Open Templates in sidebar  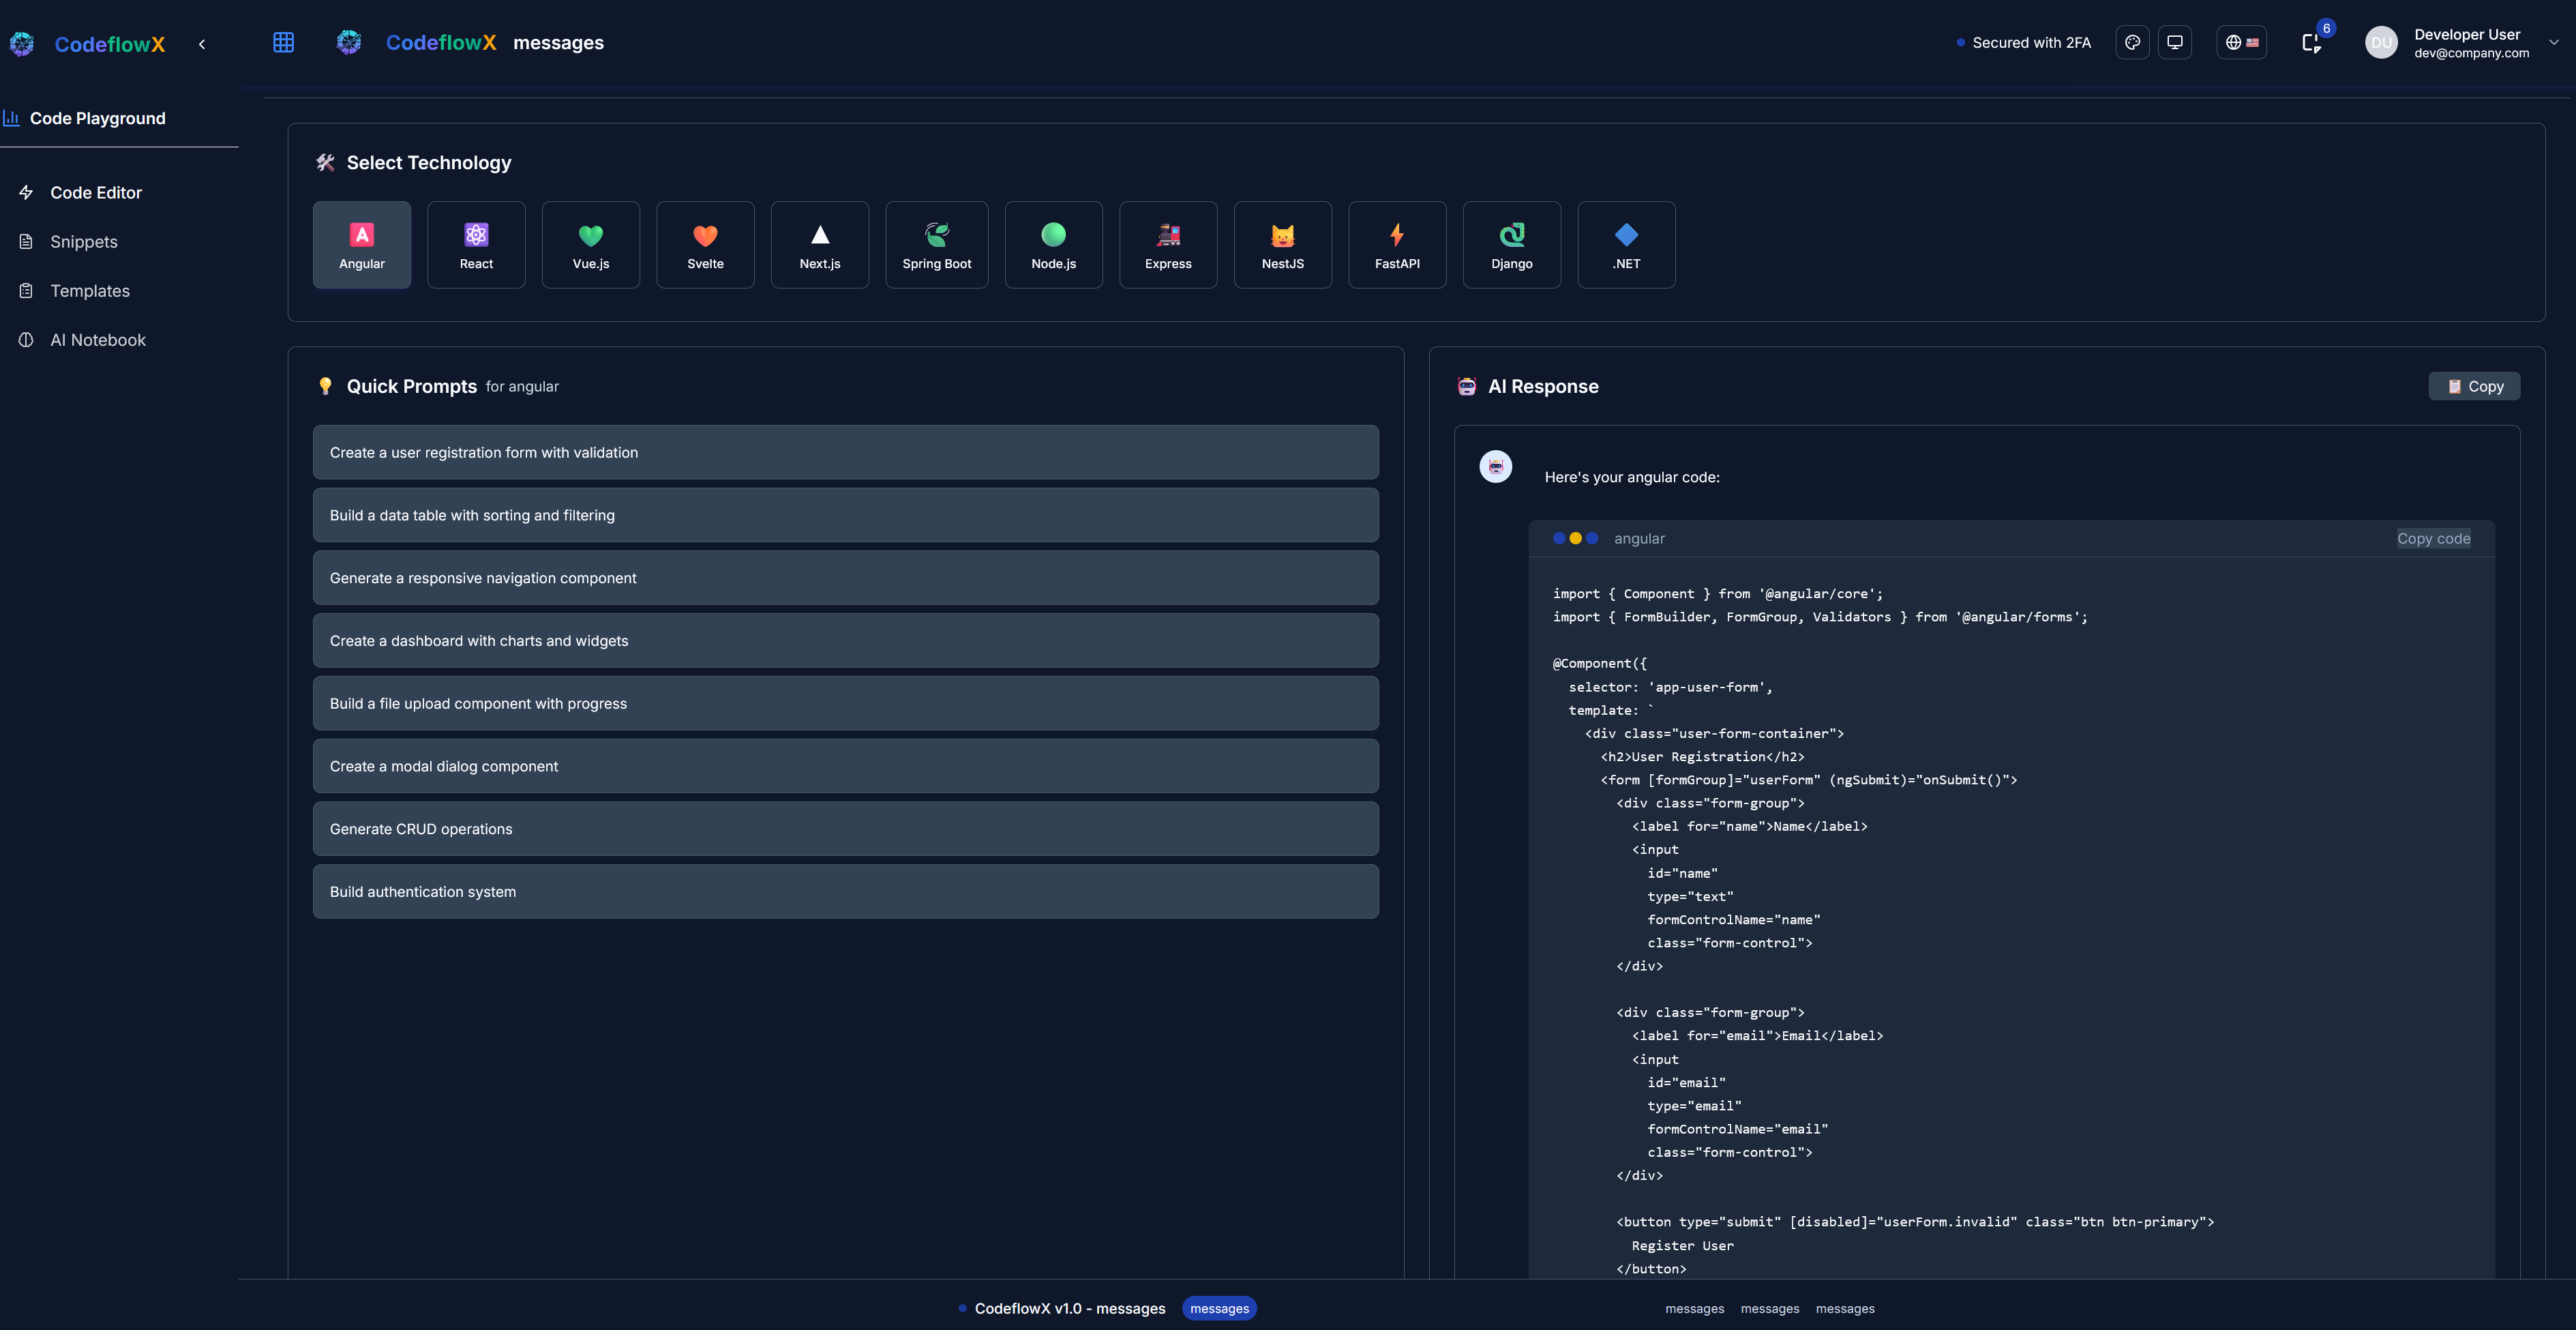coord(90,290)
